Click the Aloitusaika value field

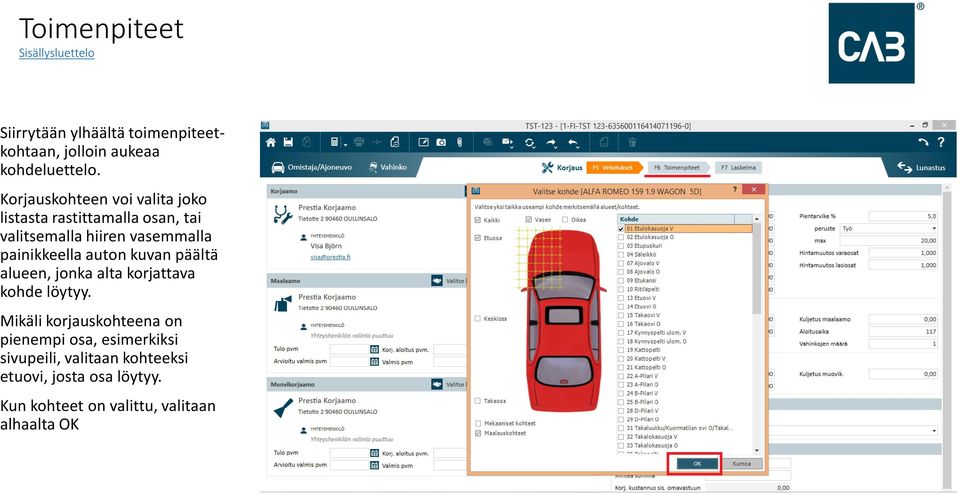pos(904,331)
